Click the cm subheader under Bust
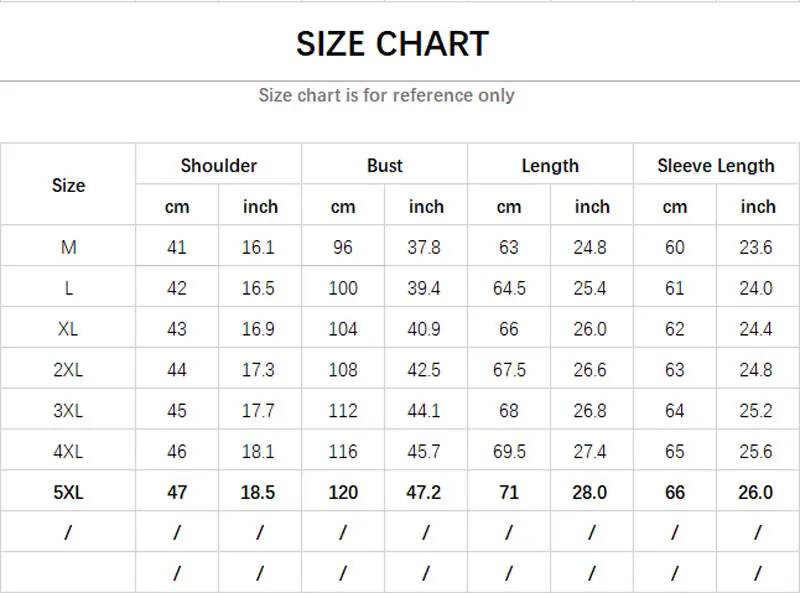This screenshot has width=800, height=593. point(343,207)
